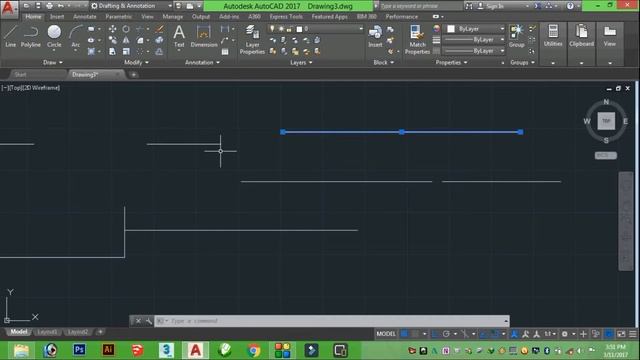Click the Erase tool icon

click(160, 29)
